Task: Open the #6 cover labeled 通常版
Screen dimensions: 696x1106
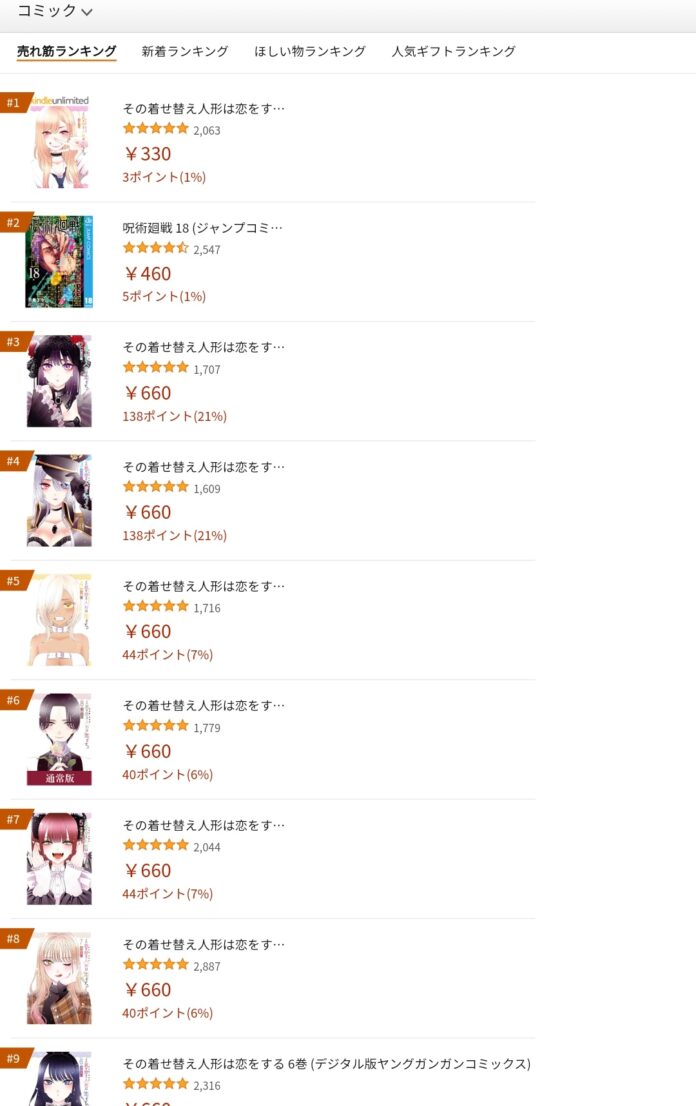Action: [x=59, y=739]
